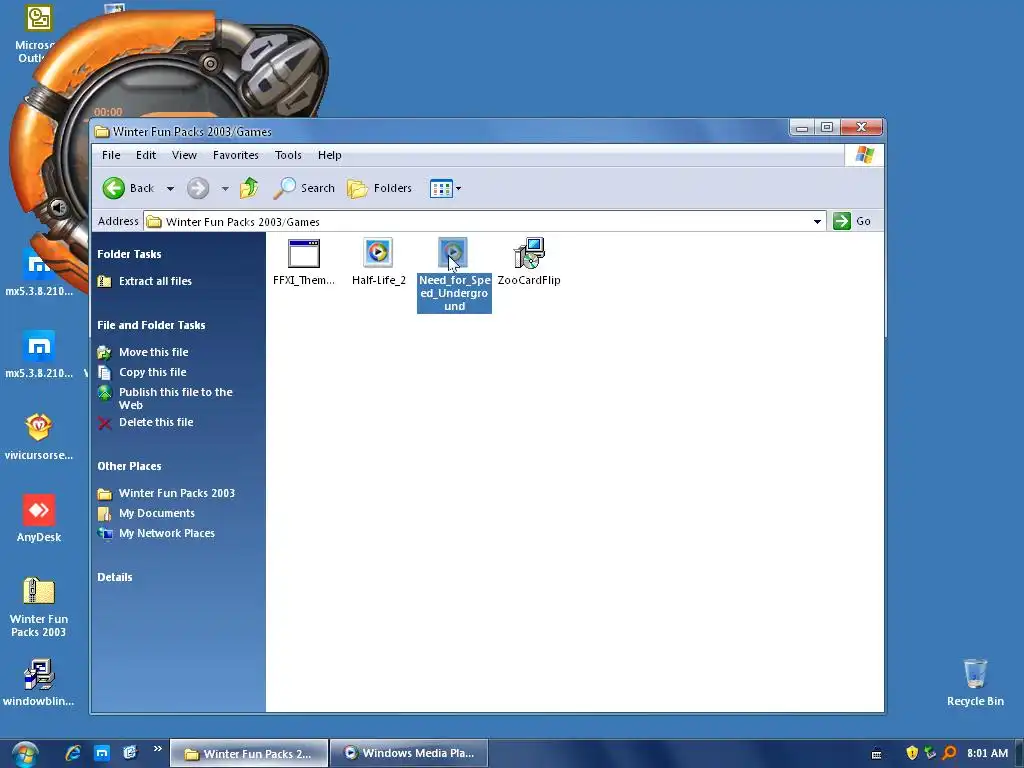Click the Windows flag logo in menu bar
The width and height of the screenshot is (1024, 768).
[x=864, y=155]
